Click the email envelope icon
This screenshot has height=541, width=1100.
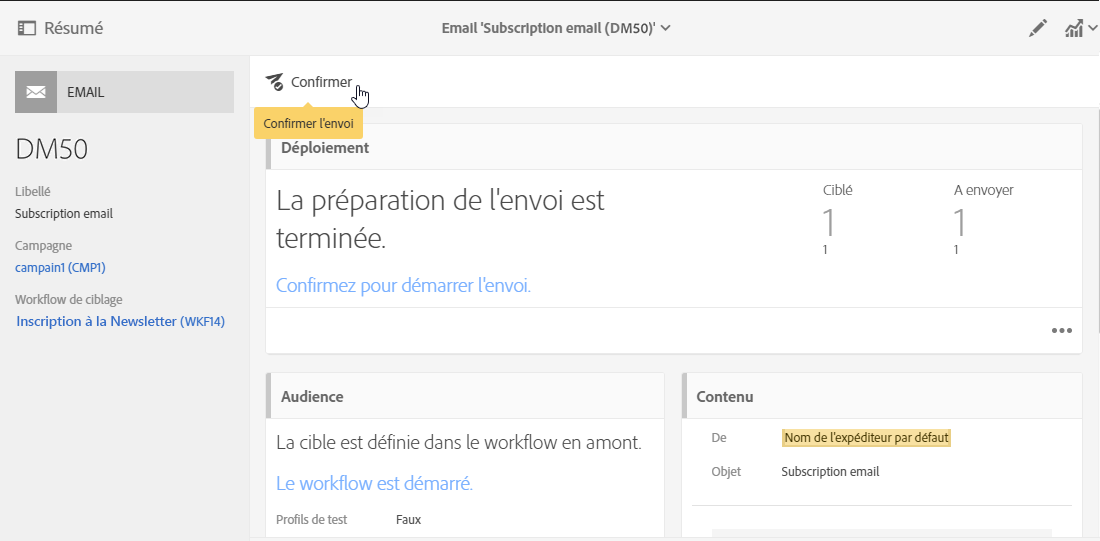[36, 92]
